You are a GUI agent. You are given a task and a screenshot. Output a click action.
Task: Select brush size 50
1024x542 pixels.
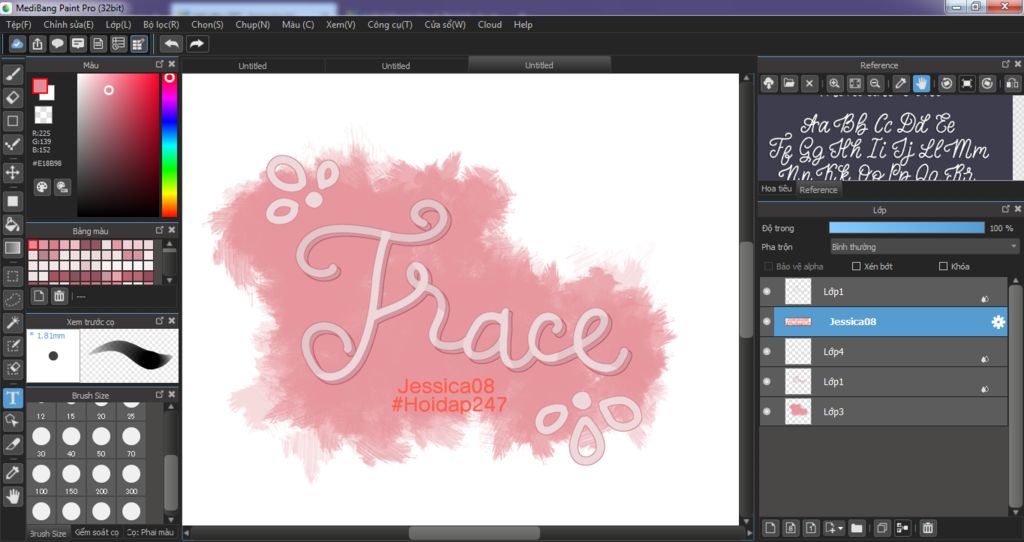pyautogui.click(x=101, y=440)
